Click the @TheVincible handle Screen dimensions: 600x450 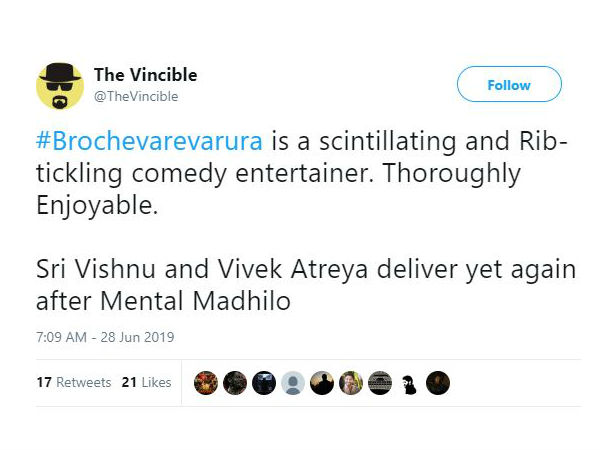[x=135, y=96]
